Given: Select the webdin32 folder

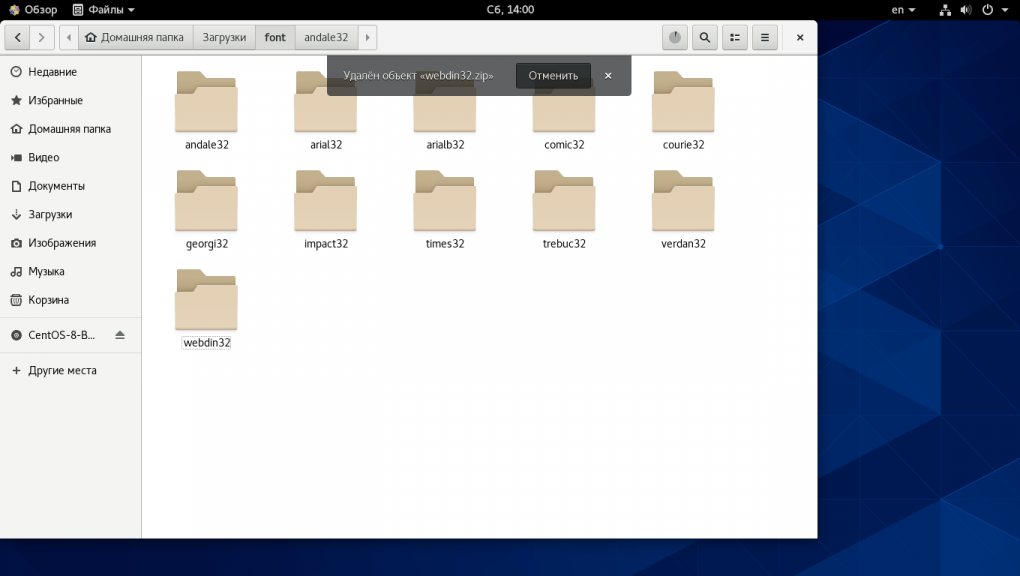Looking at the screenshot, I should [x=206, y=300].
